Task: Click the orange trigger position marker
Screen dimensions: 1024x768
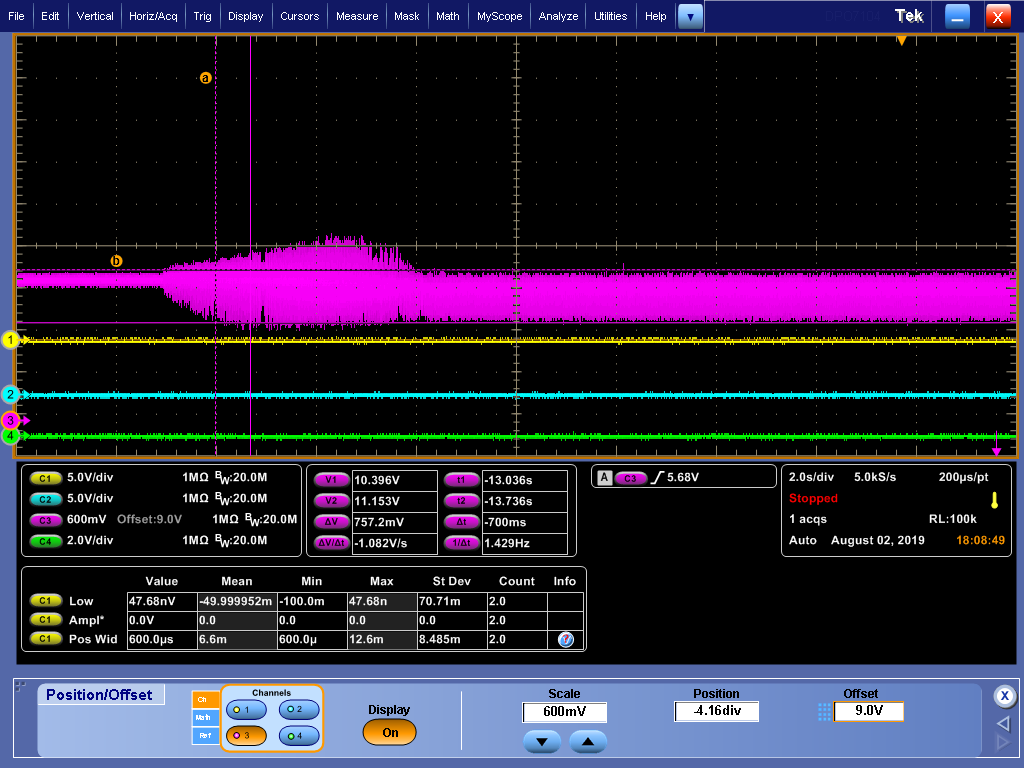Action: click(901, 41)
